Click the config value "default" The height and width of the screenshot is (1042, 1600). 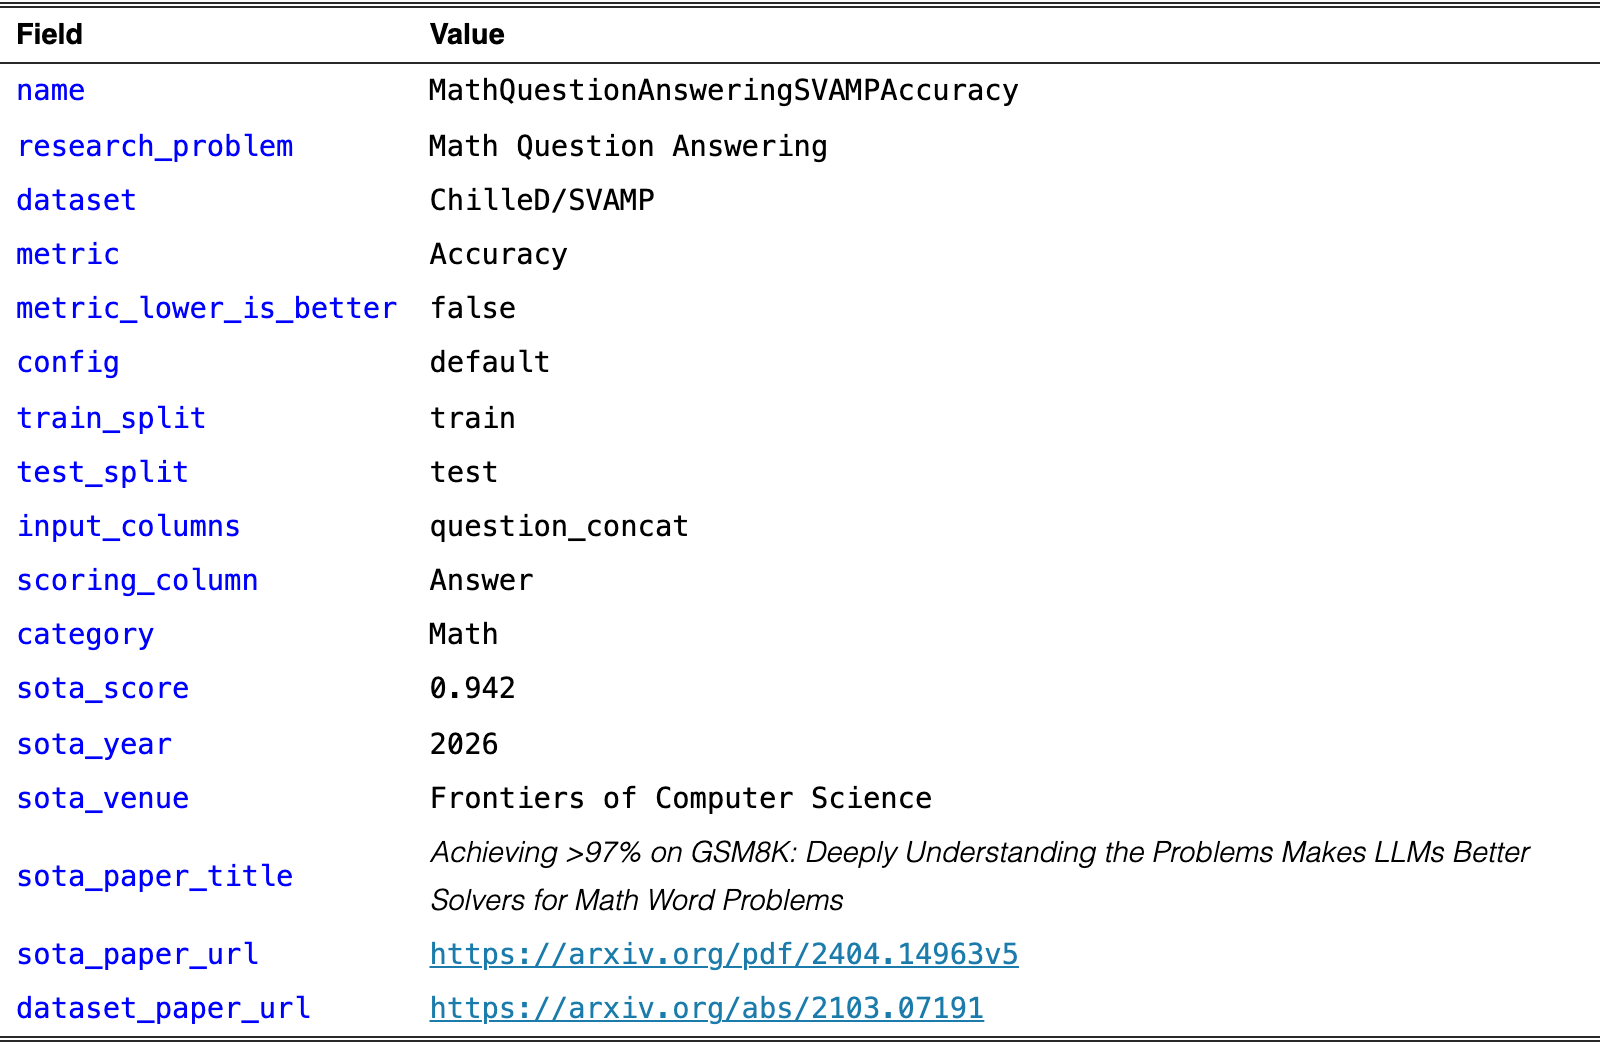click(490, 362)
